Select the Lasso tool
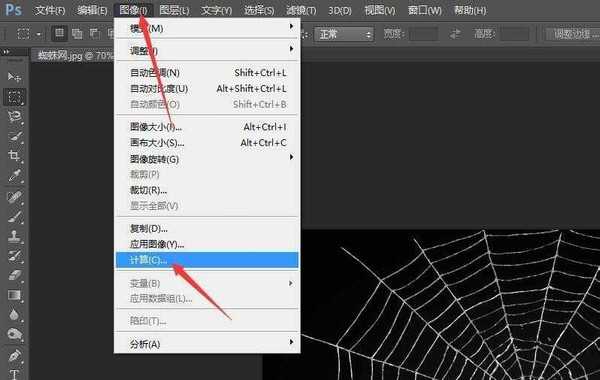 click(x=15, y=117)
